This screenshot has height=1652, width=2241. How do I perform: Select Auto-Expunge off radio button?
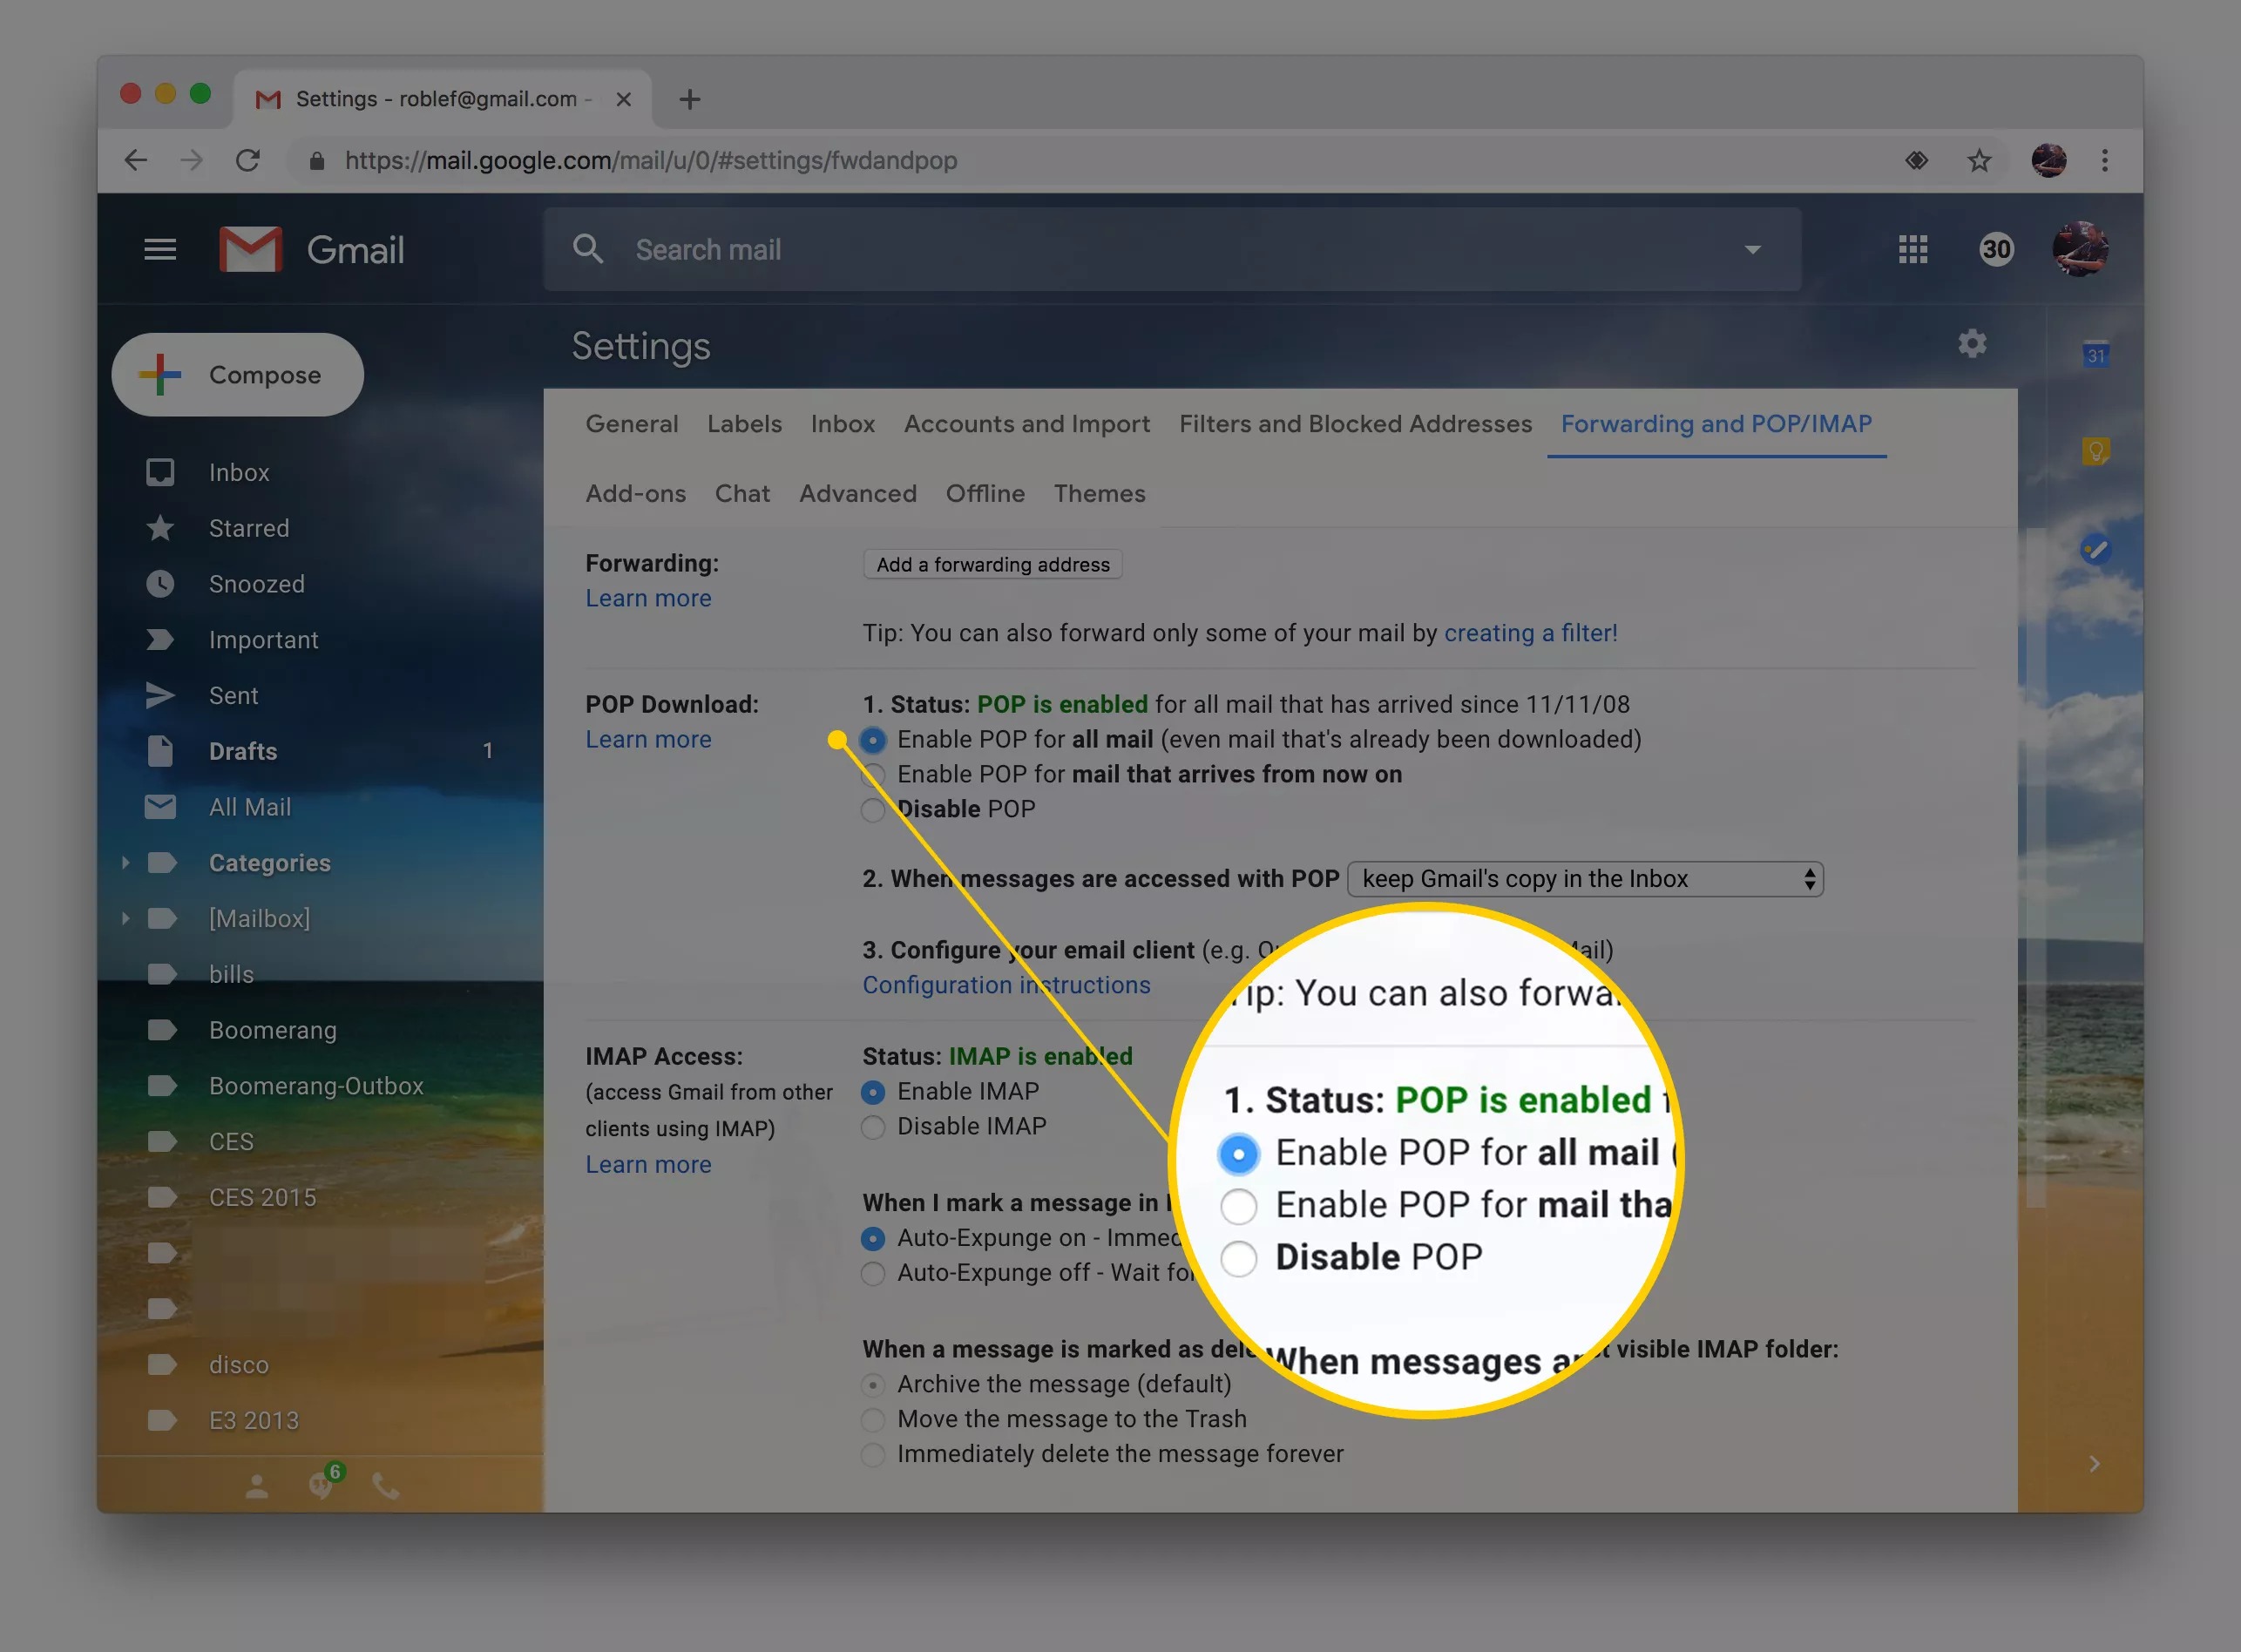pyautogui.click(x=873, y=1273)
